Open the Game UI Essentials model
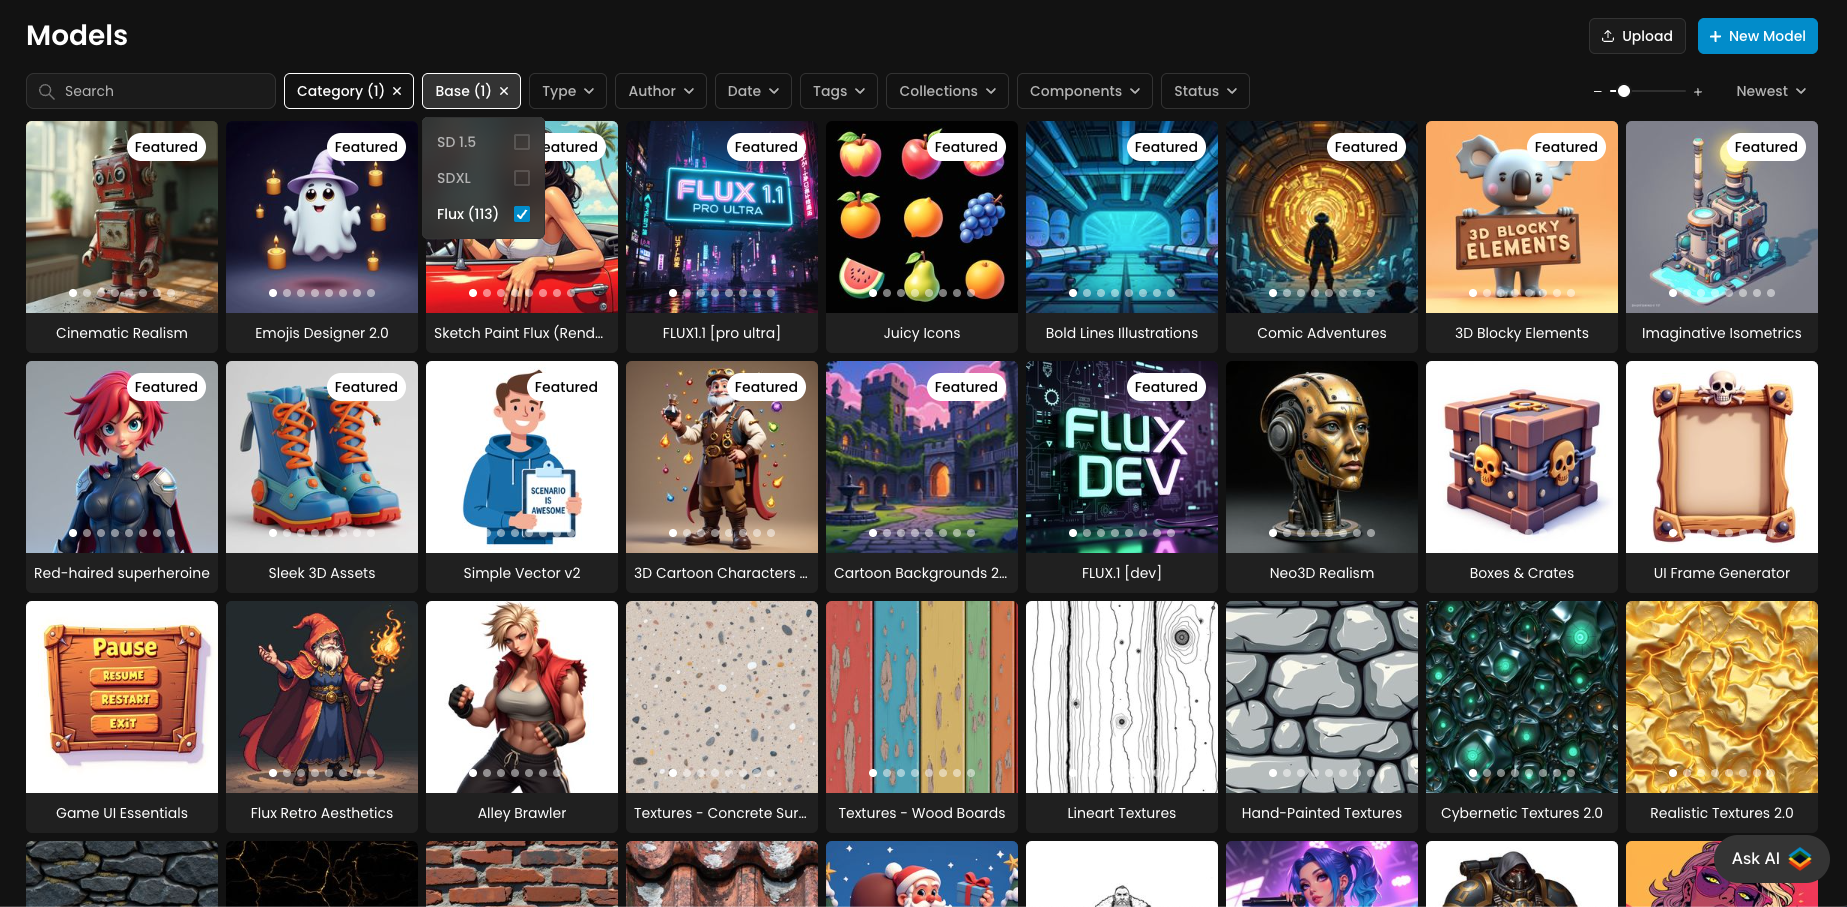This screenshot has width=1847, height=907. 122,717
